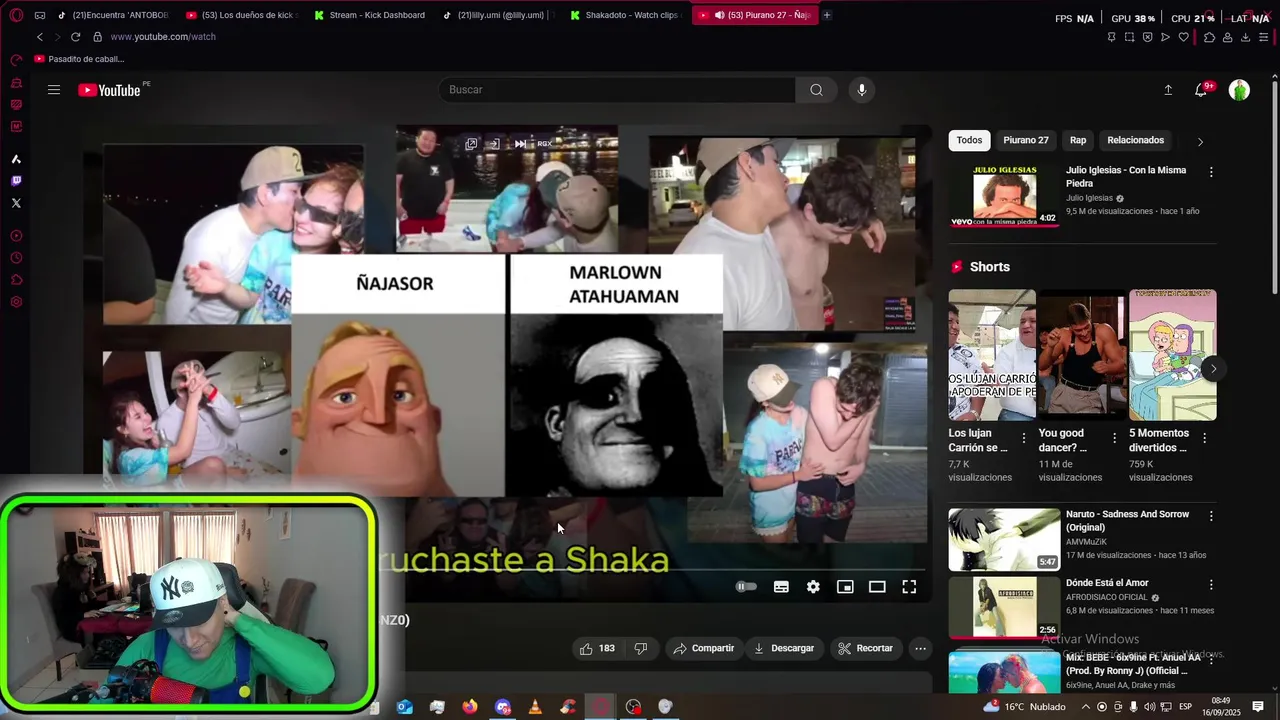Viewport: 1280px width, 720px height.
Task: Open options for Dónde Está el Amor
Action: pyautogui.click(x=1211, y=585)
